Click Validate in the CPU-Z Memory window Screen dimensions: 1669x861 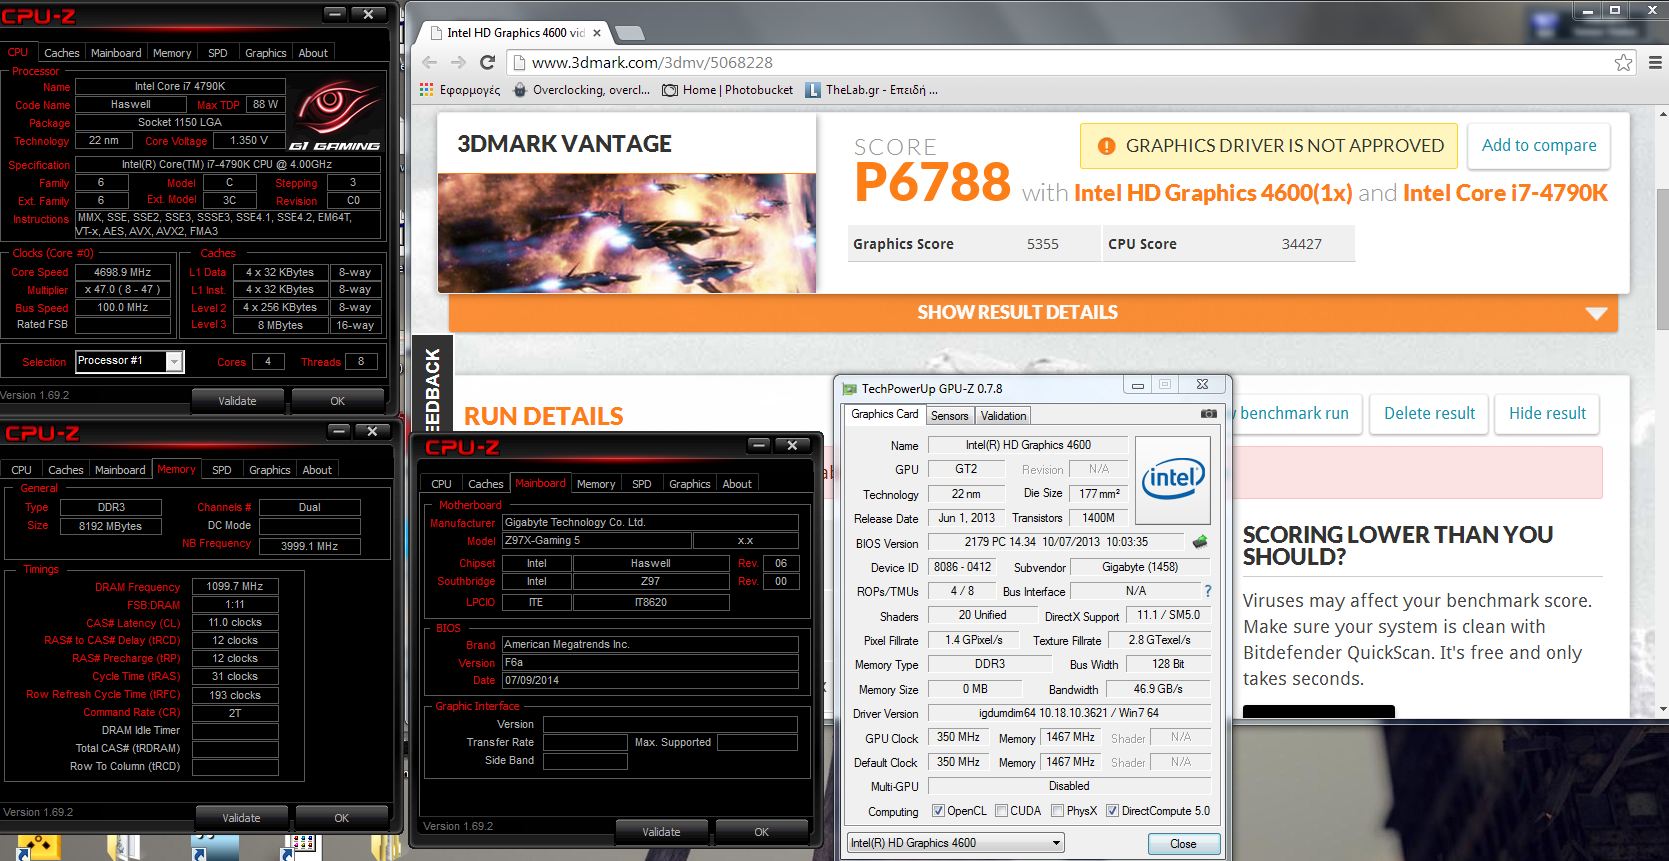tap(241, 818)
